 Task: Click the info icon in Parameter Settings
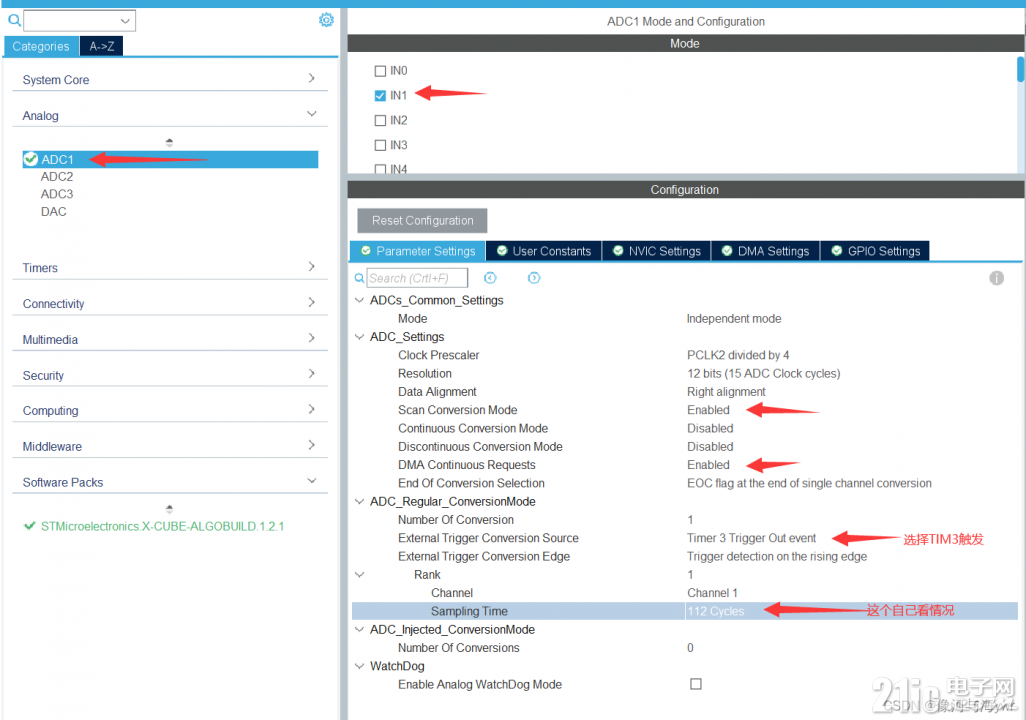tap(996, 278)
